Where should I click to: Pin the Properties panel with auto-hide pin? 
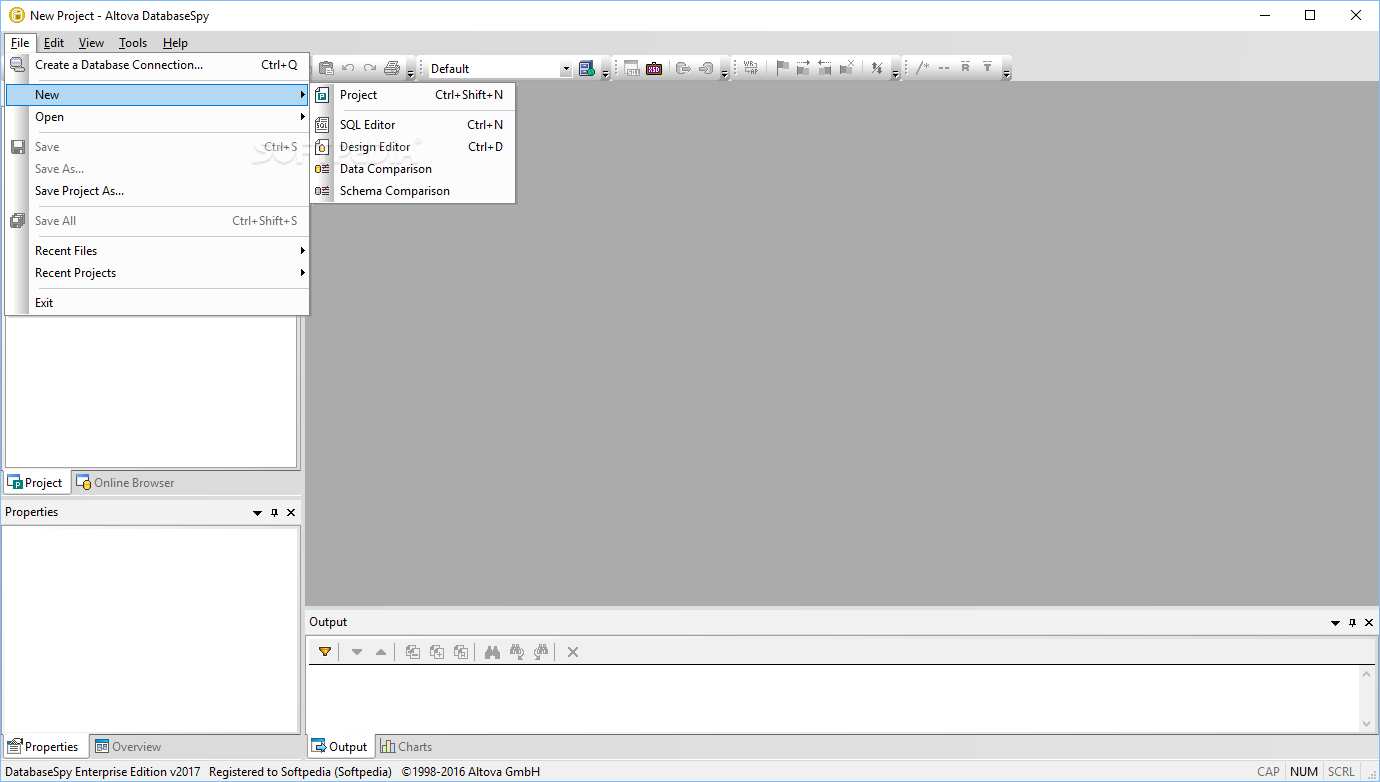click(x=275, y=513)
